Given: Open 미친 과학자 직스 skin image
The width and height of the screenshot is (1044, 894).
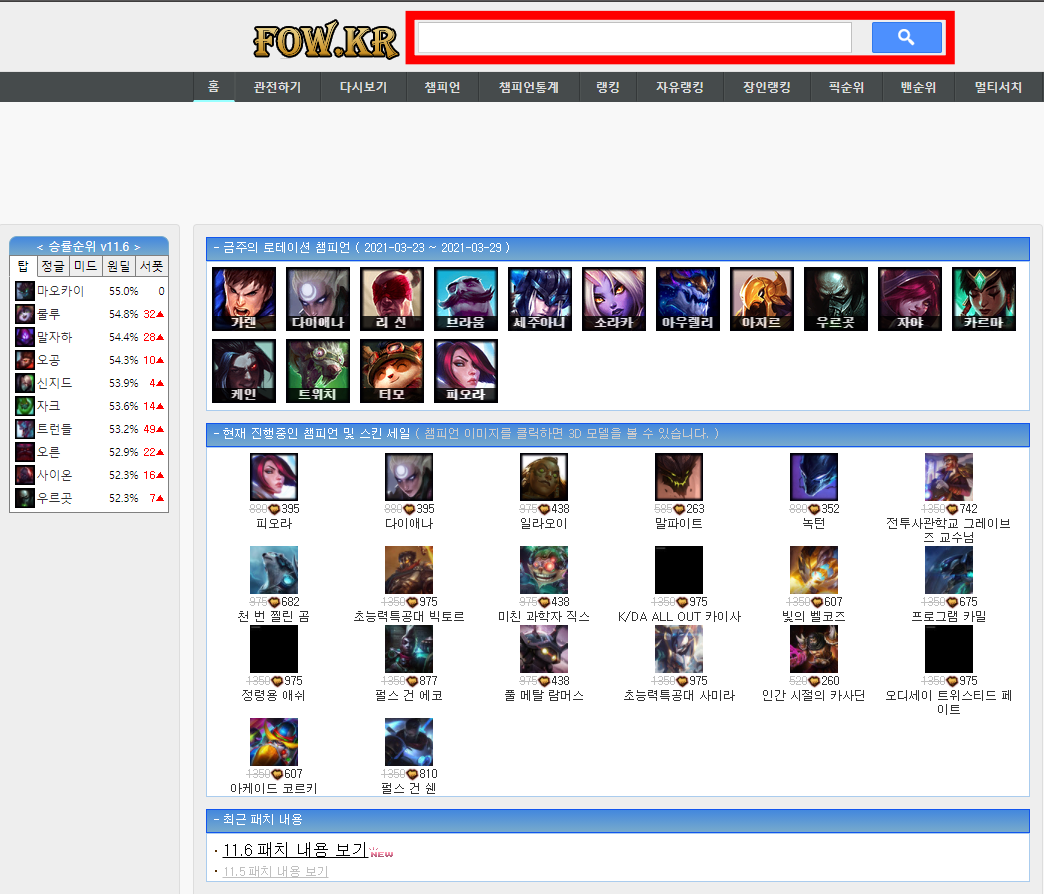Looking at the screenshot, I should [543, 570].
